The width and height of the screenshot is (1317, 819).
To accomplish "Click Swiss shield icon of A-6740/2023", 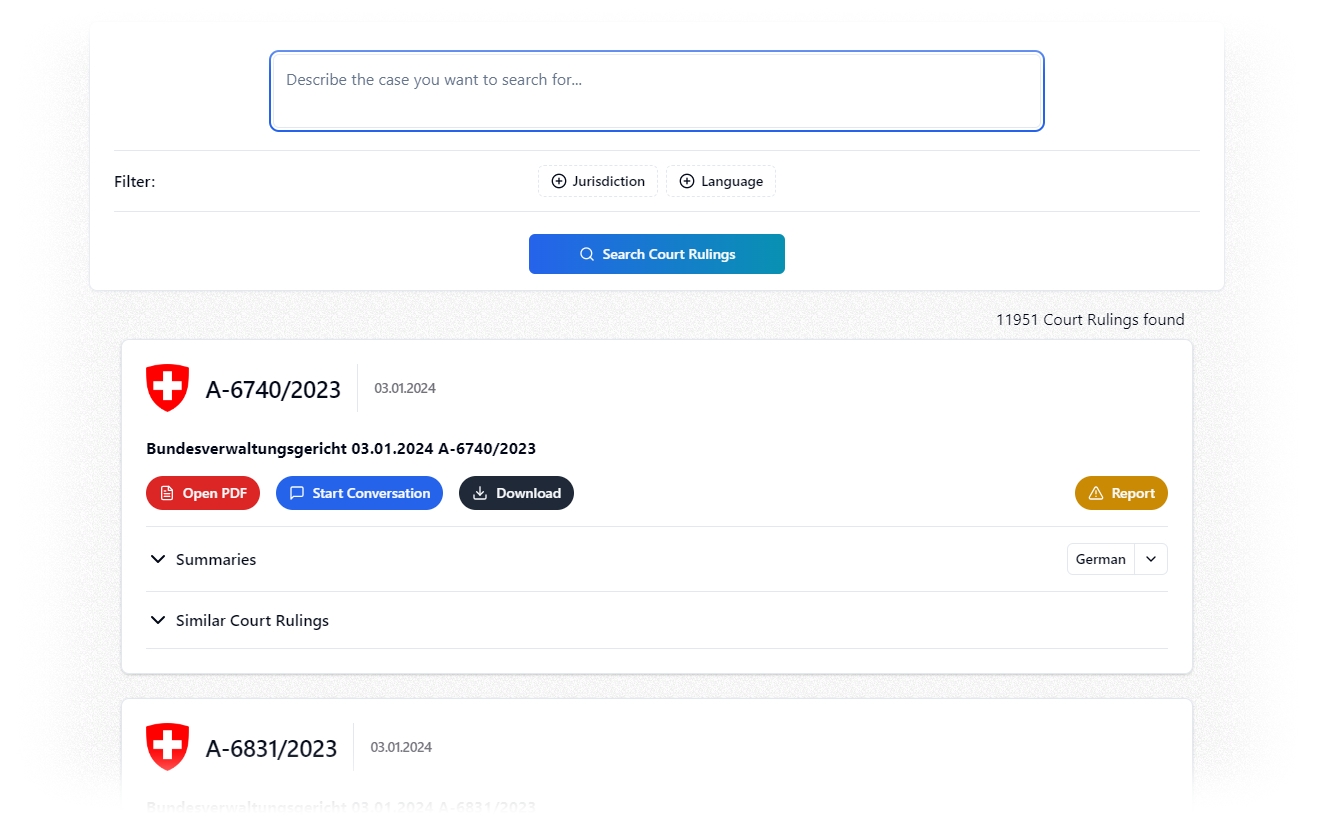I will tap(167, 388).
